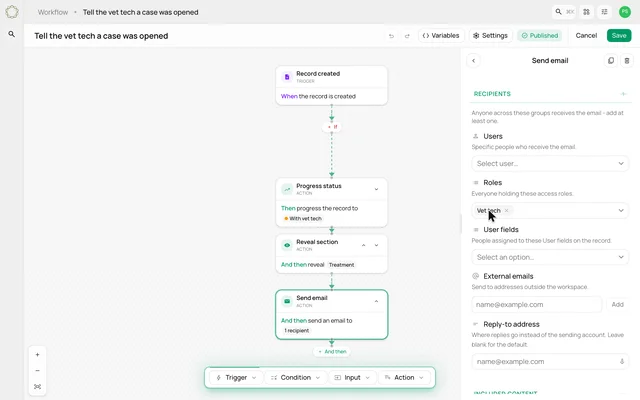Click the Reply-to address input field
Image resolution: width=640 pixels, height=400 pixels.
[x=550, y=362]
